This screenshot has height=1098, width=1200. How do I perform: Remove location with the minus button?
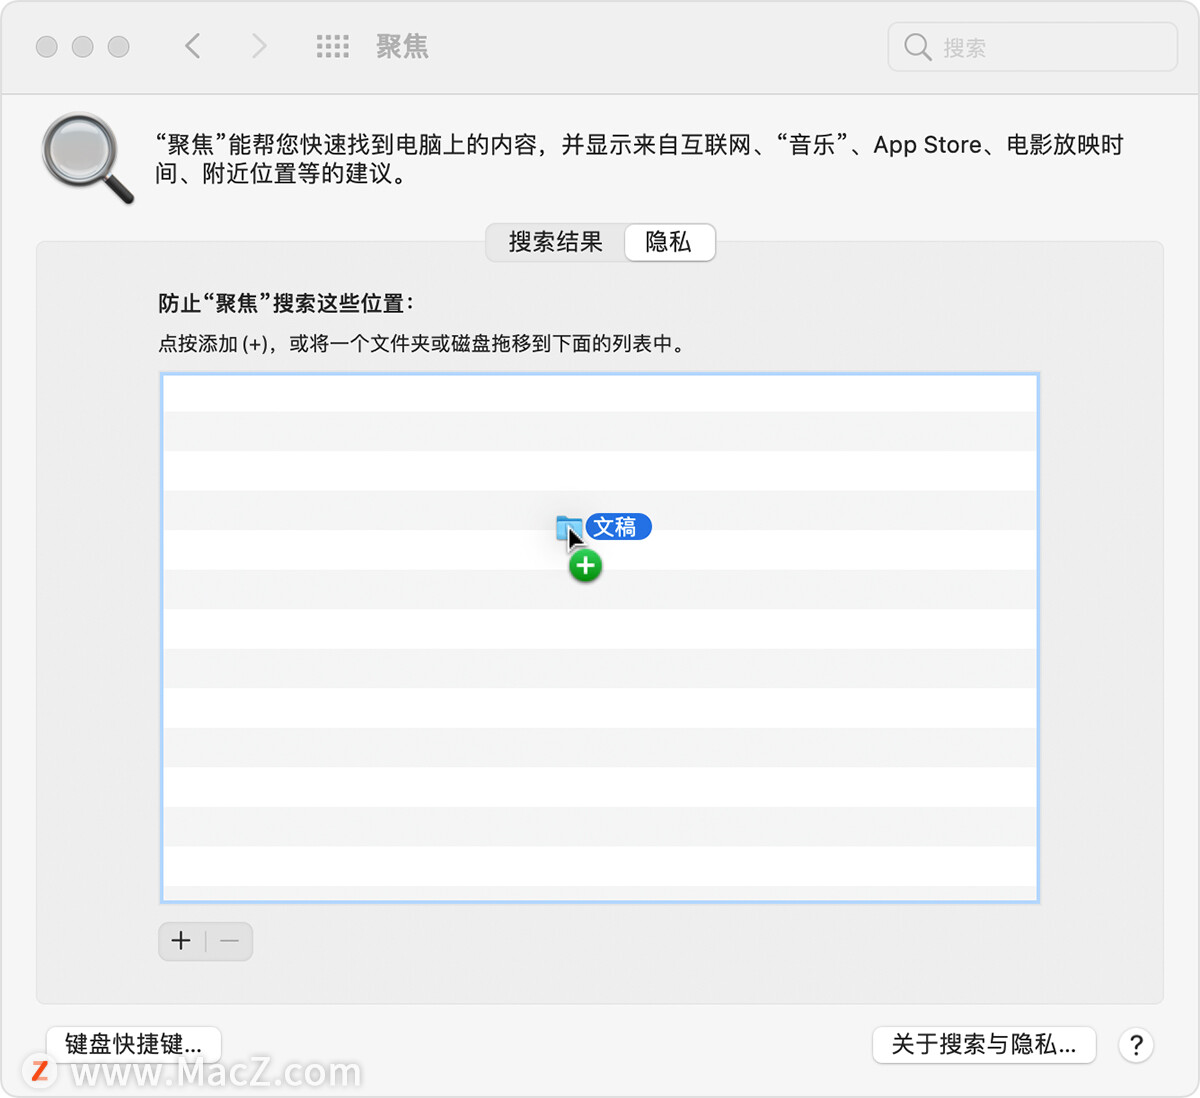[229, 941]
